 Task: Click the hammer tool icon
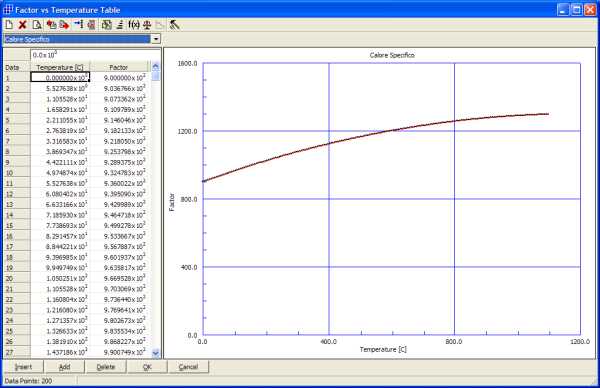click(174, 25)
